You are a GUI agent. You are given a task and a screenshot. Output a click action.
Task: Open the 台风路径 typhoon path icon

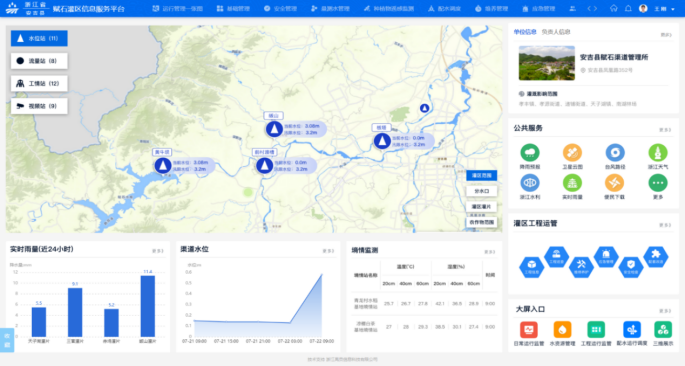pos(615,153)
